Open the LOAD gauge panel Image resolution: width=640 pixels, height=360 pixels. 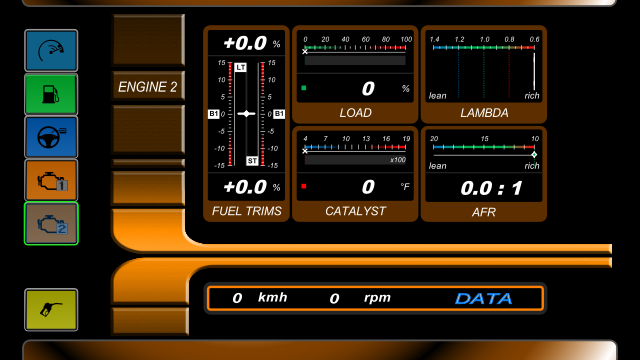pos(355,74)
